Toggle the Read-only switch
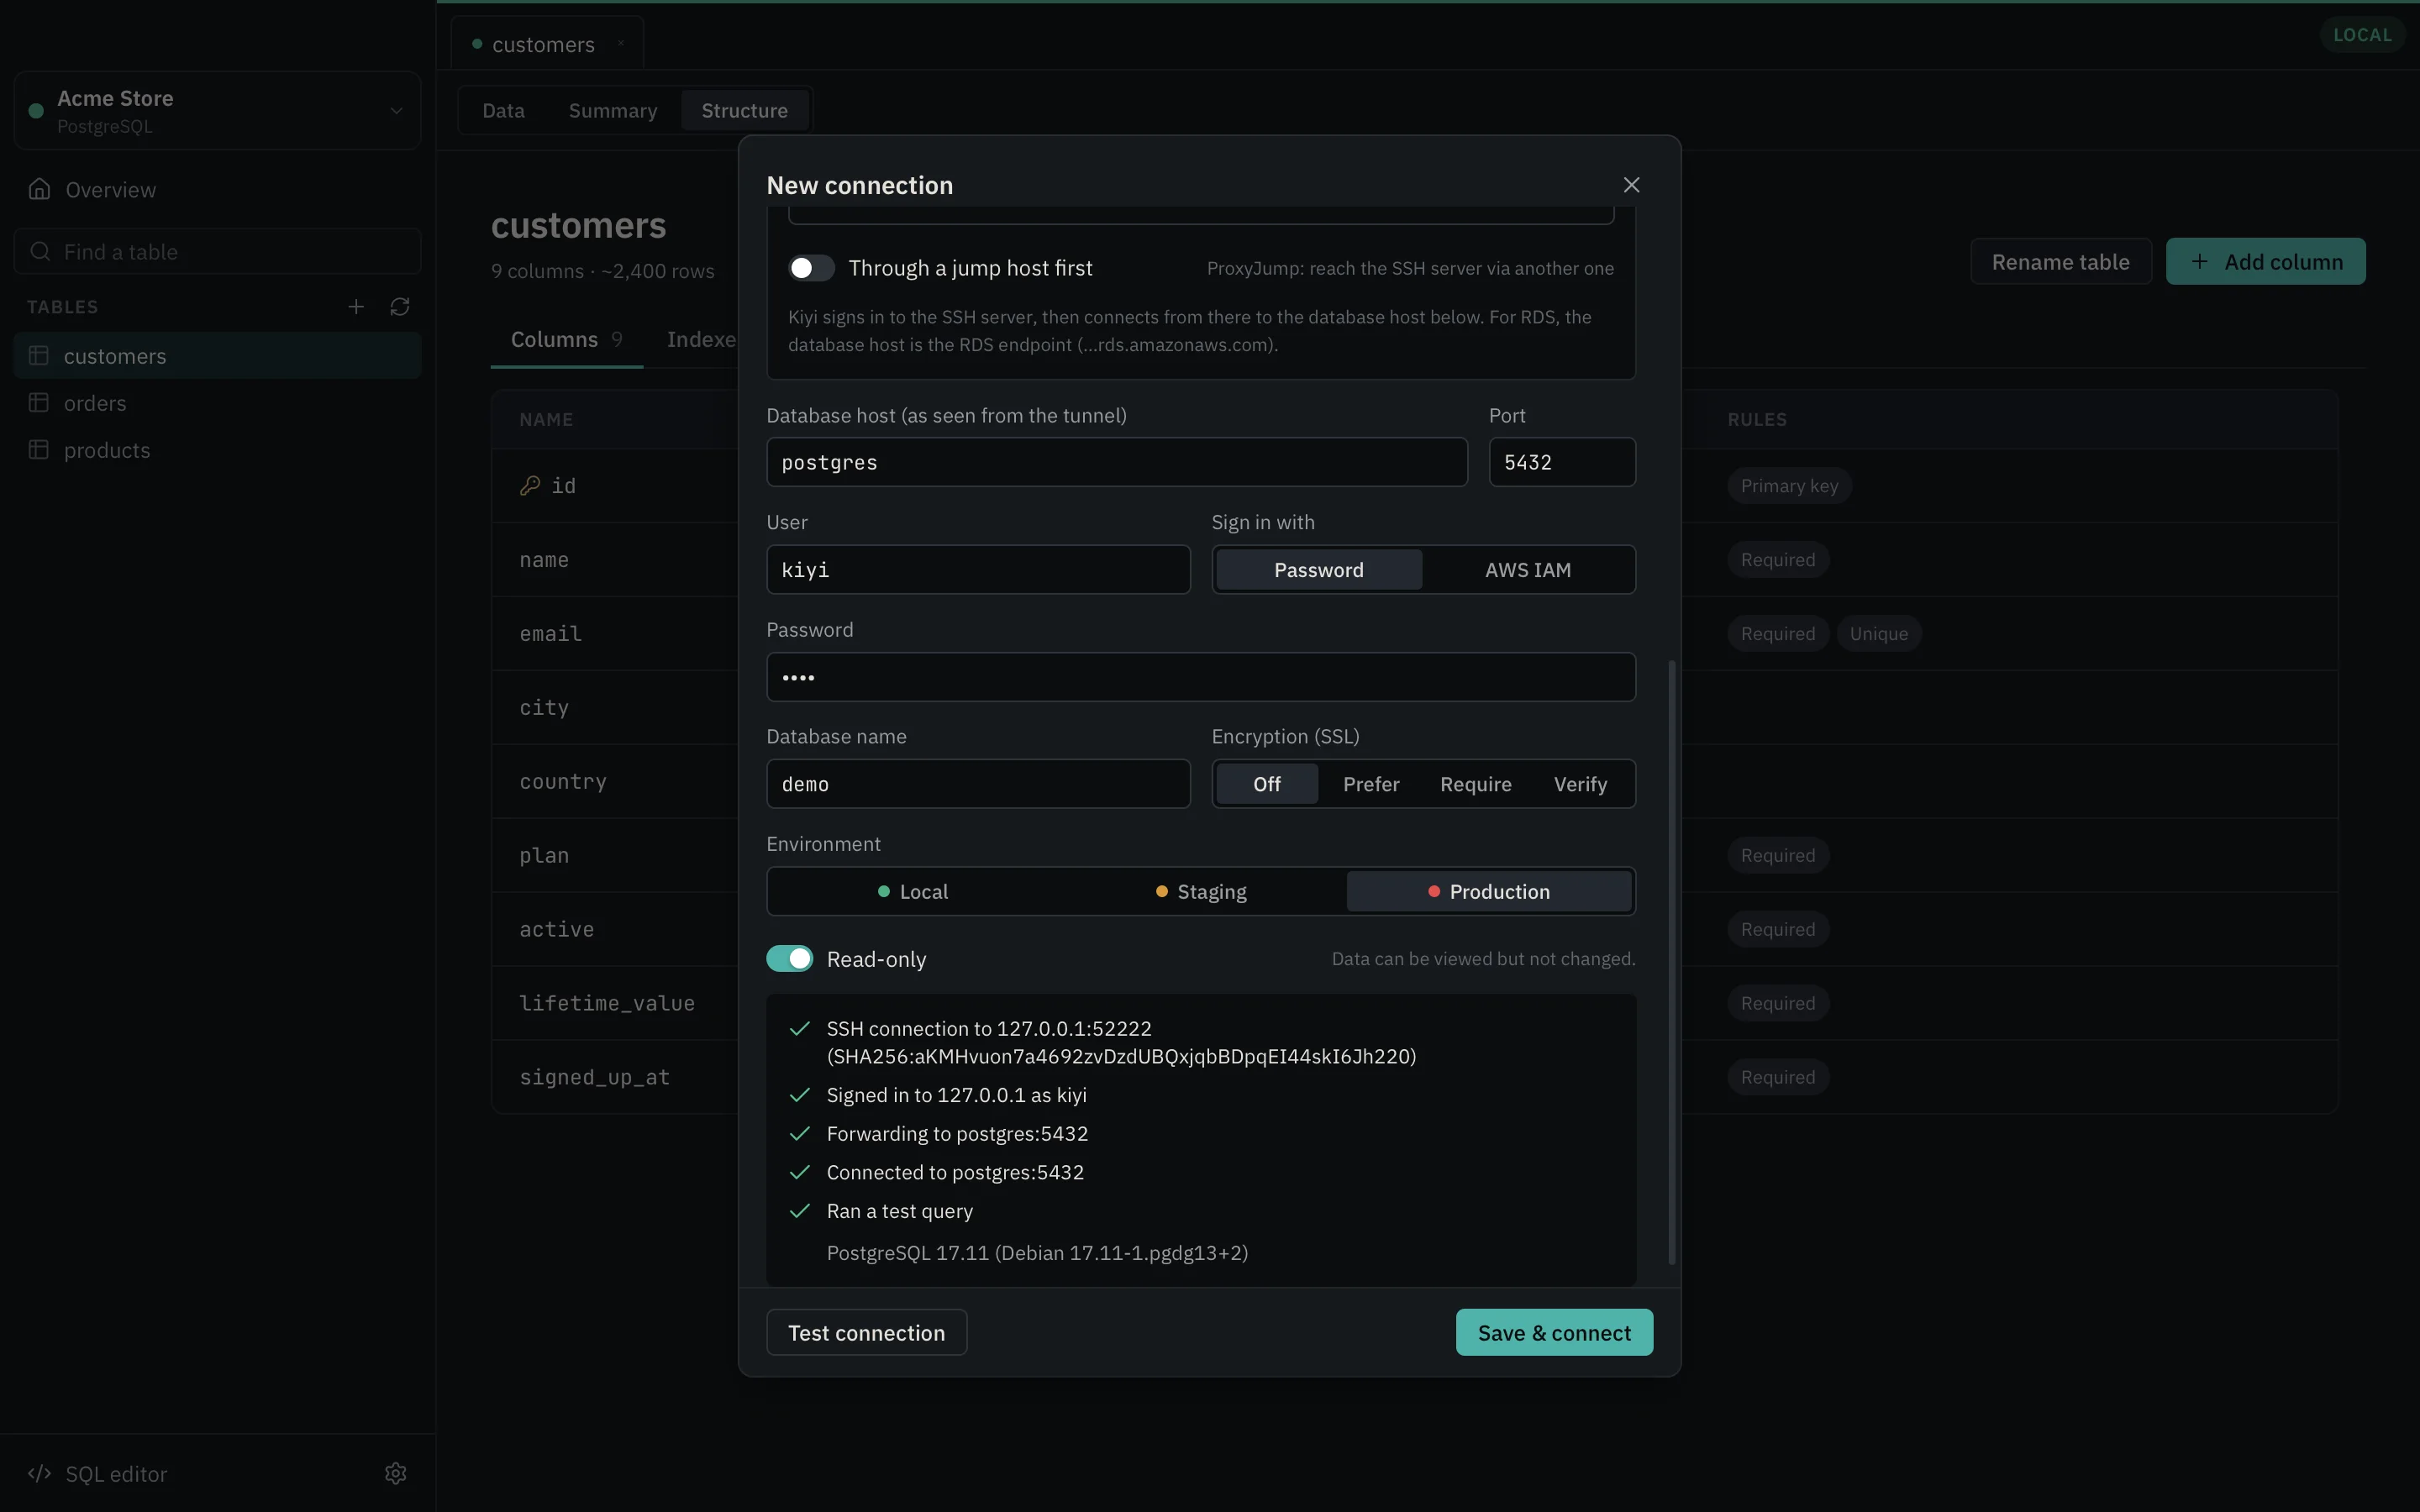Screen dimensions: 2420x1512 click(790, 959)
